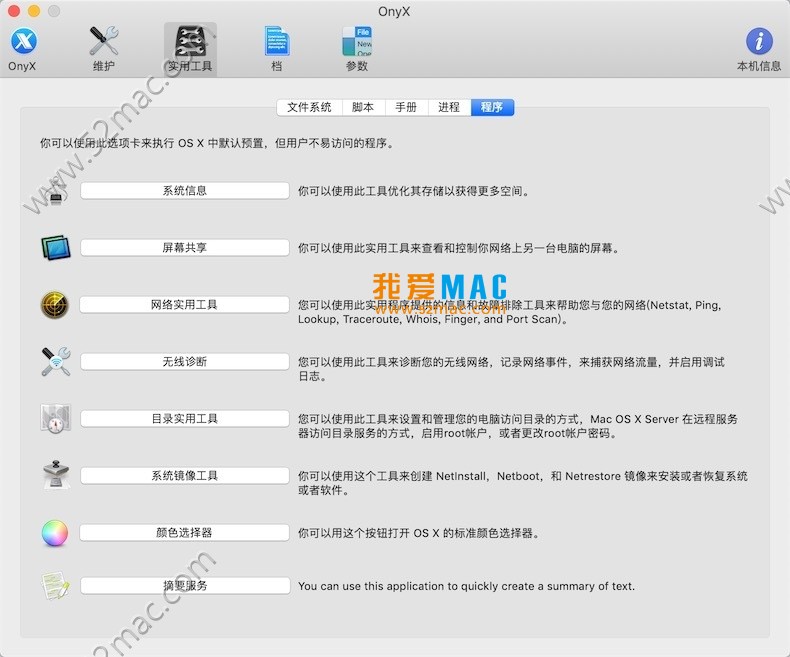Click the 颜色选择器 color wheel icon

pyautogui.click(x=54, y=533)
